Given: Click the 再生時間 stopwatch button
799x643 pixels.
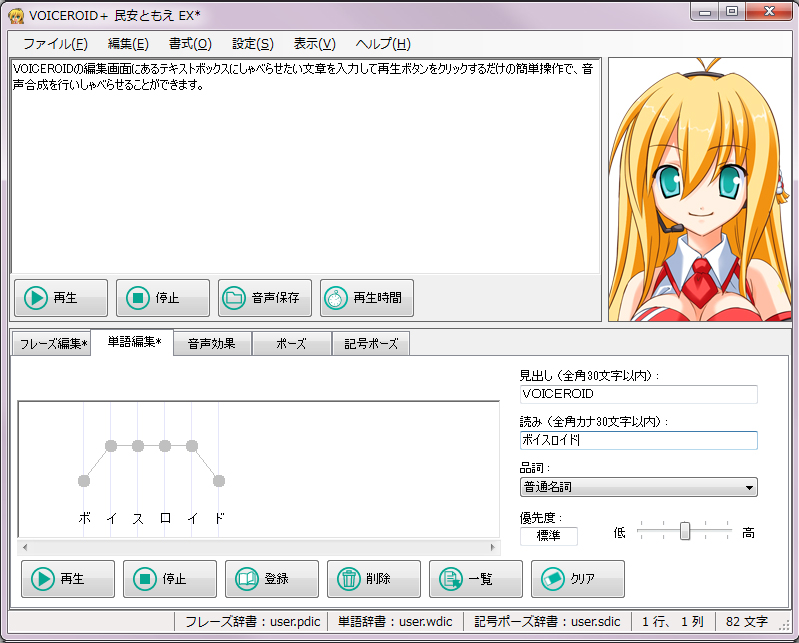Looking at the screenshot, I should (x=366, y=298).
